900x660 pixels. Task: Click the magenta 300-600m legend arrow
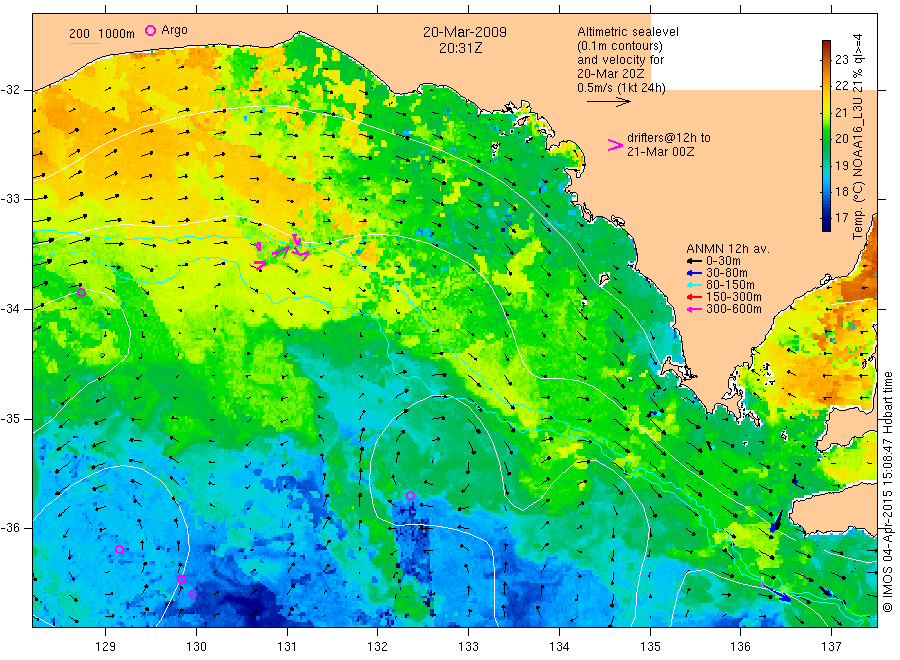pos(695,309)
